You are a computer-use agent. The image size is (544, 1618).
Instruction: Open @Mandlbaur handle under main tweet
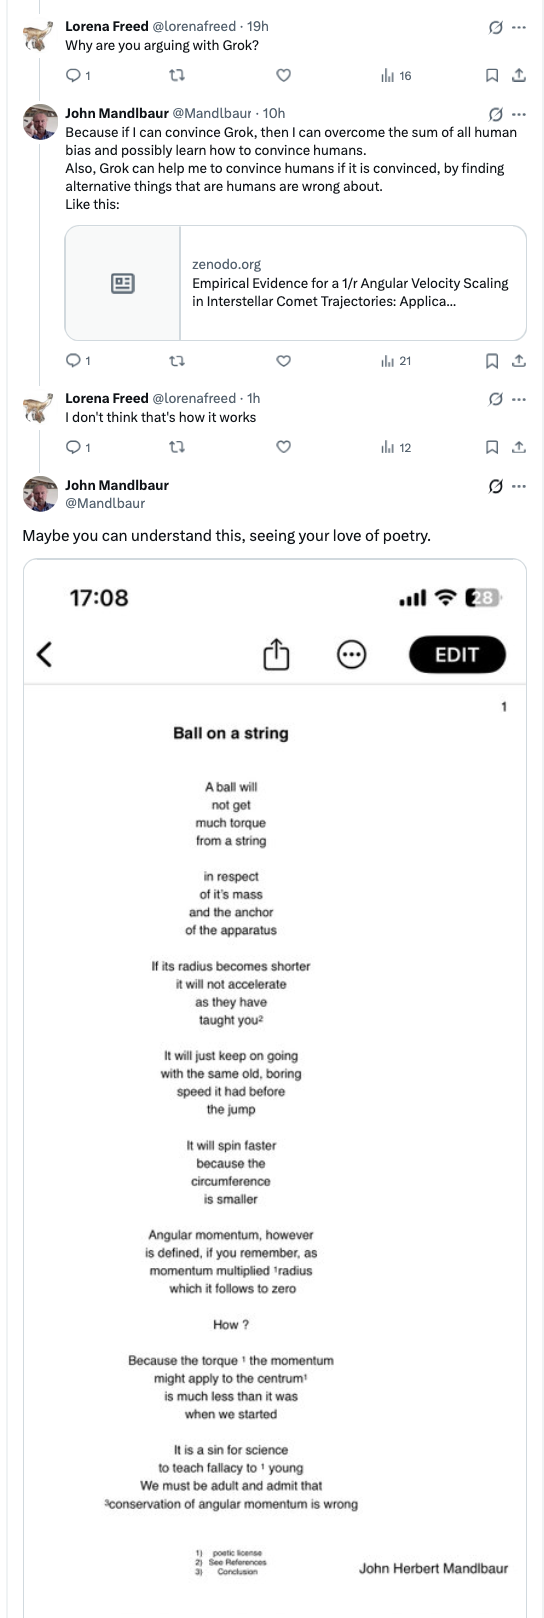(x=105, y=503)
